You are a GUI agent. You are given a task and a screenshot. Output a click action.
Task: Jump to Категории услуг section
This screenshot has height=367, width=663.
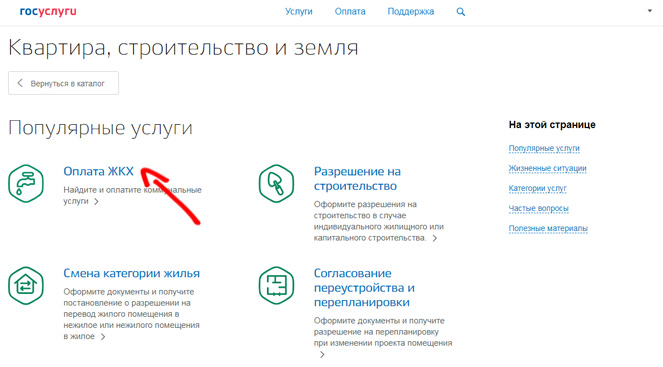[x=537, y=188]
